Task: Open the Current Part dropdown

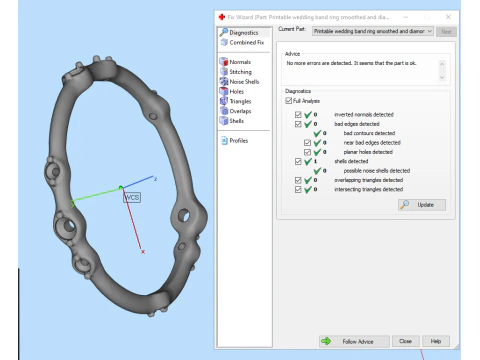Action: click(x=373, y=31)
